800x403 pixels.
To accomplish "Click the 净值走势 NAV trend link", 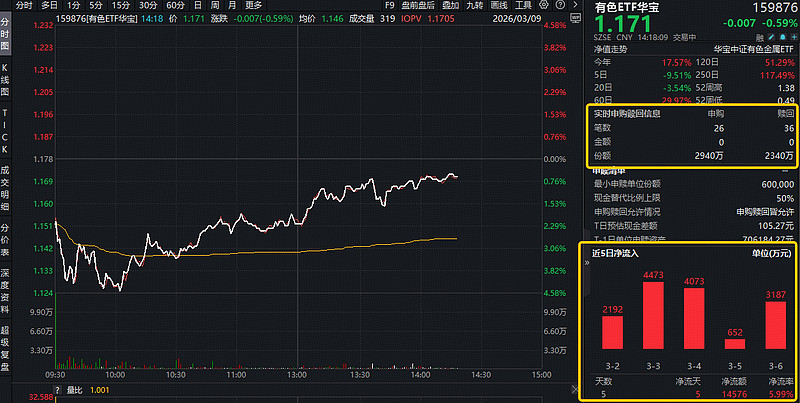I will [613, 48].
